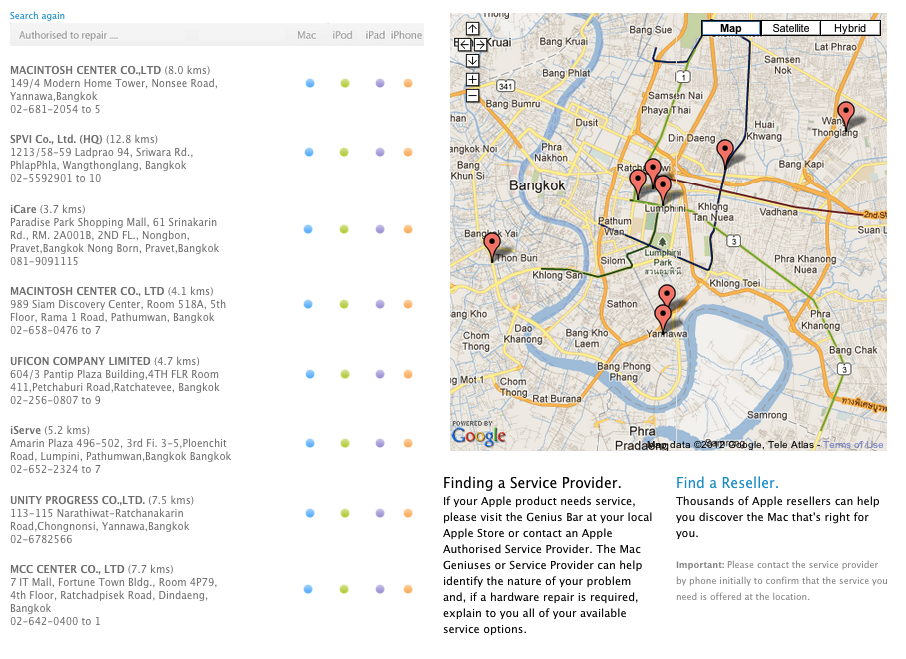Click the 'Finding a Service Provider.' heading

click(x=532, y=483)
